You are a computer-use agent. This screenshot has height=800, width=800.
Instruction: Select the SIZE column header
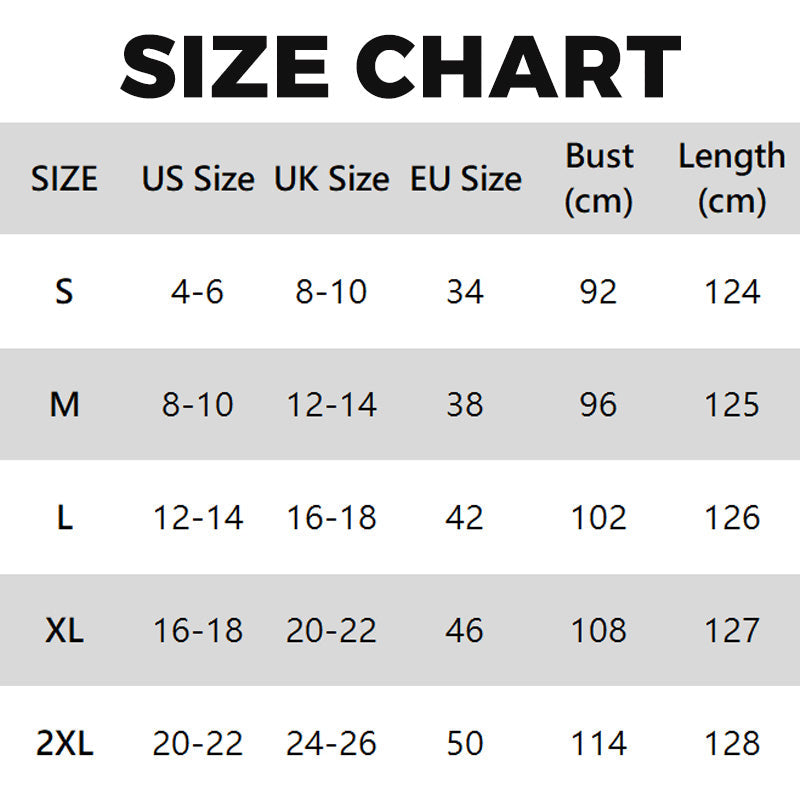click(x=64, y=180)
